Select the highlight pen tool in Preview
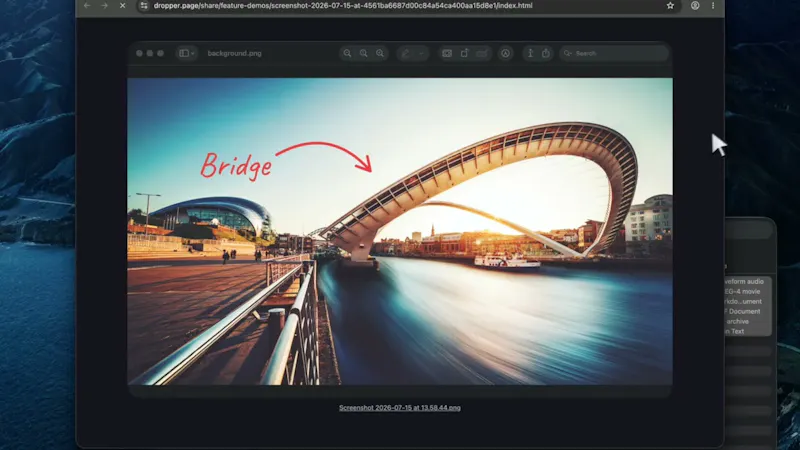The width and height of the screenshot is (800, 450). [x=406, y=53]
